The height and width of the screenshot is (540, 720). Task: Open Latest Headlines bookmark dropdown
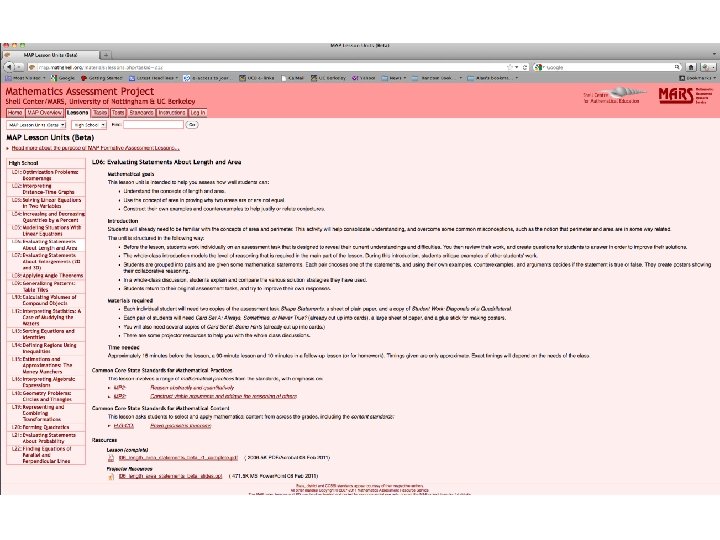[x=153, y=78]
